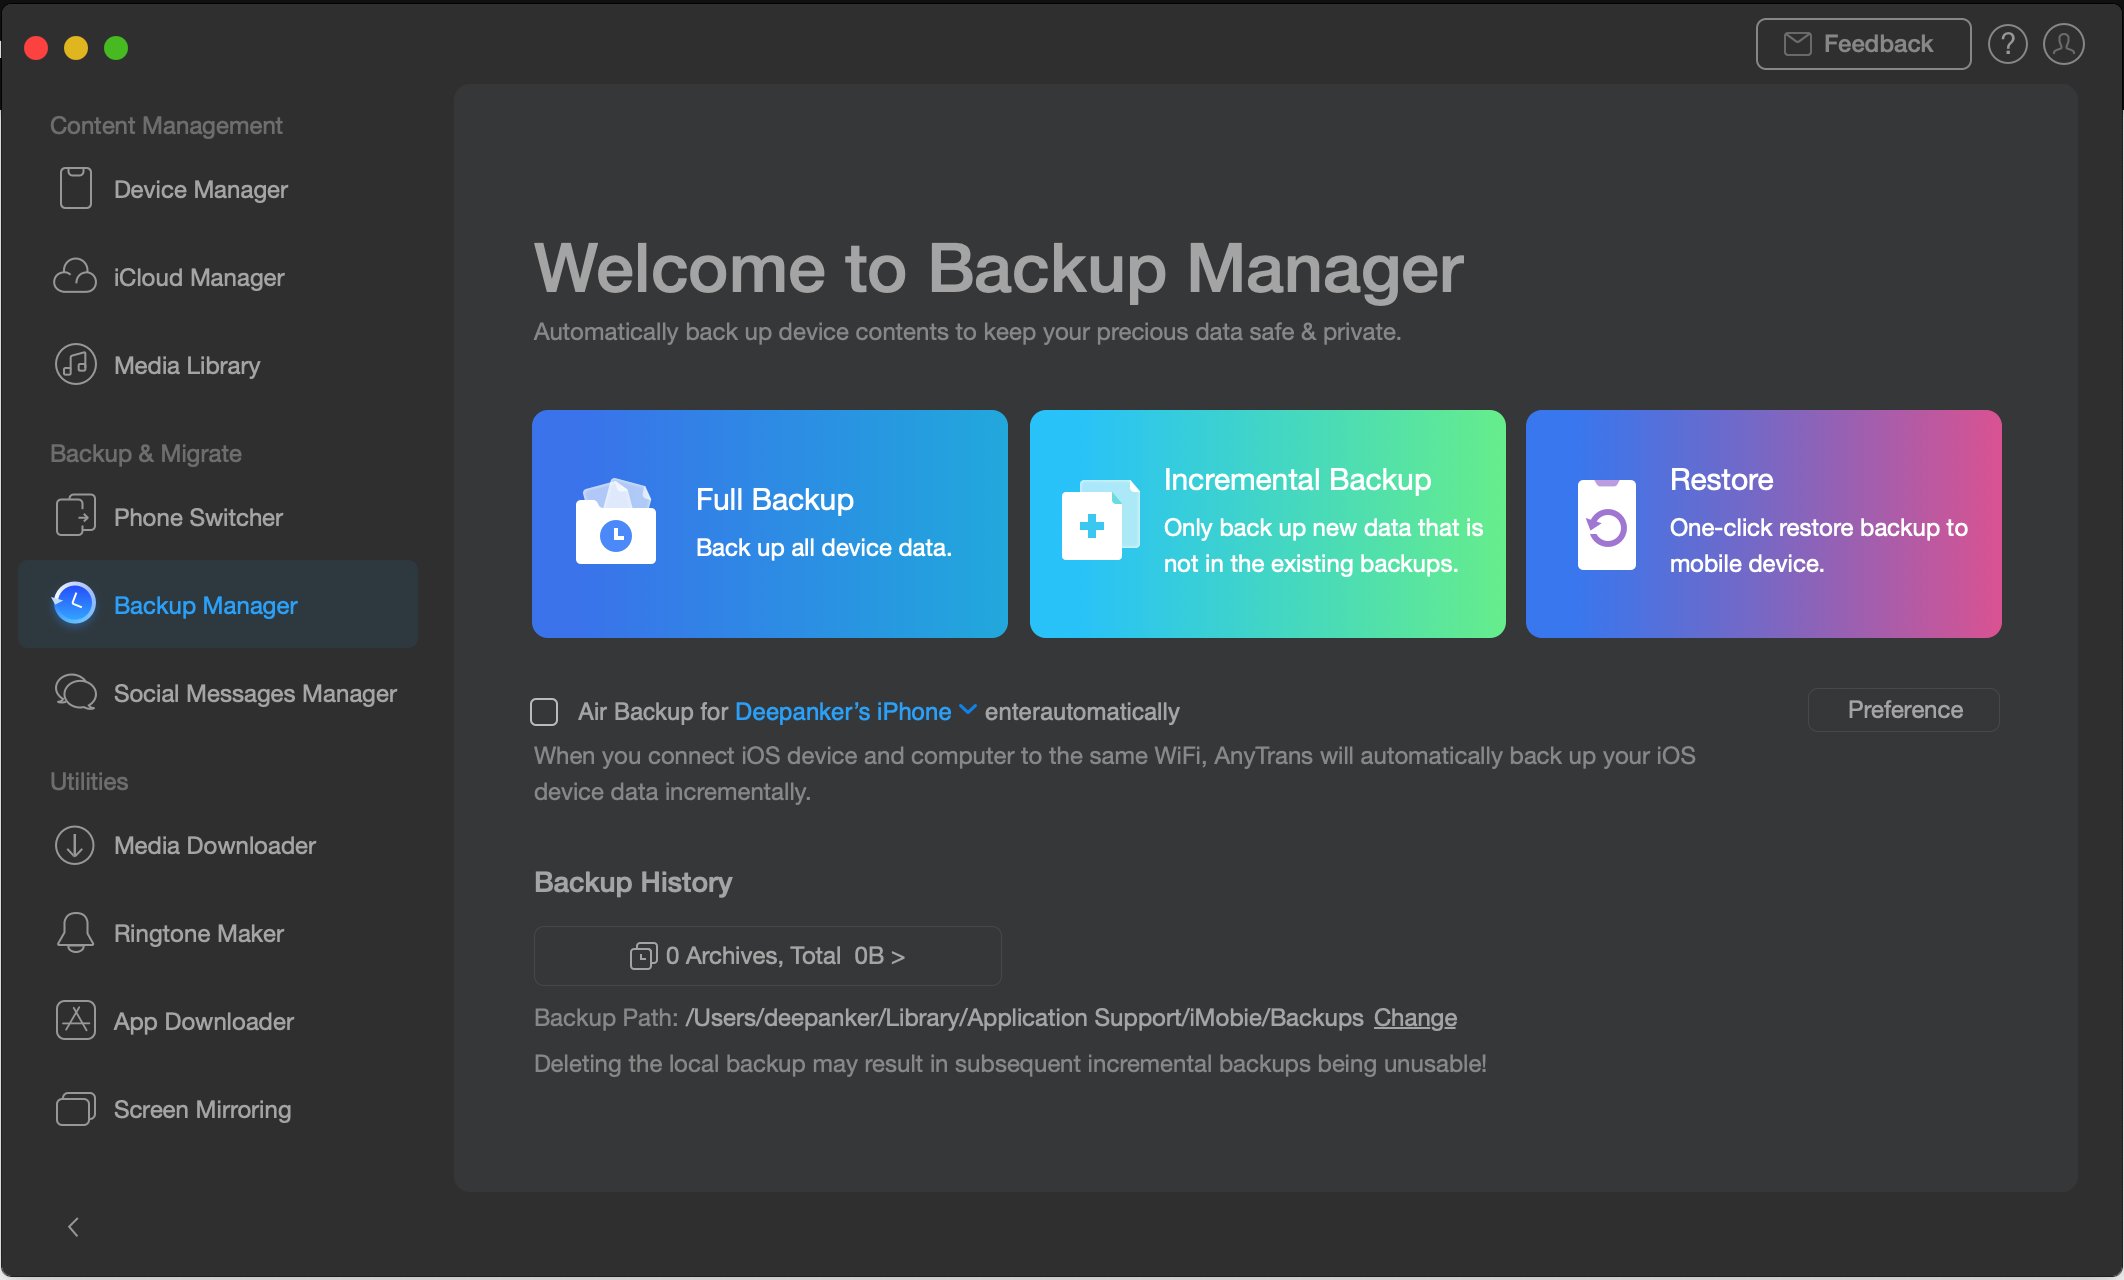Click the iCloud Manager cloud icon
The height and width of the screenshot is (1280, 2124).
pyautogui.click(x=75, y=277)
